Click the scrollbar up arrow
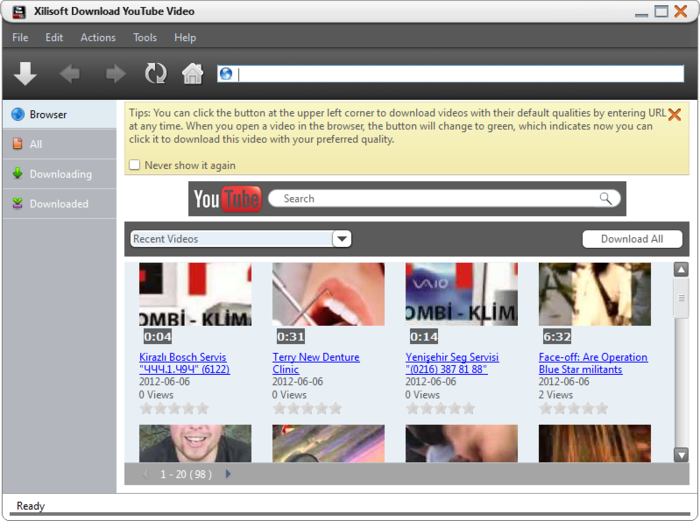 click(681, 270)
